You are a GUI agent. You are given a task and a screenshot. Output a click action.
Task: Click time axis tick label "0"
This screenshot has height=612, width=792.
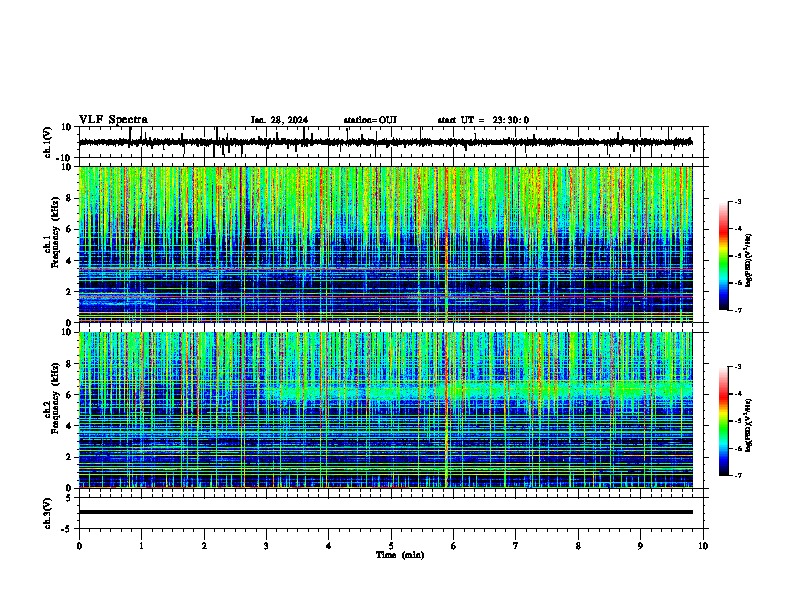tap(79, 546)
